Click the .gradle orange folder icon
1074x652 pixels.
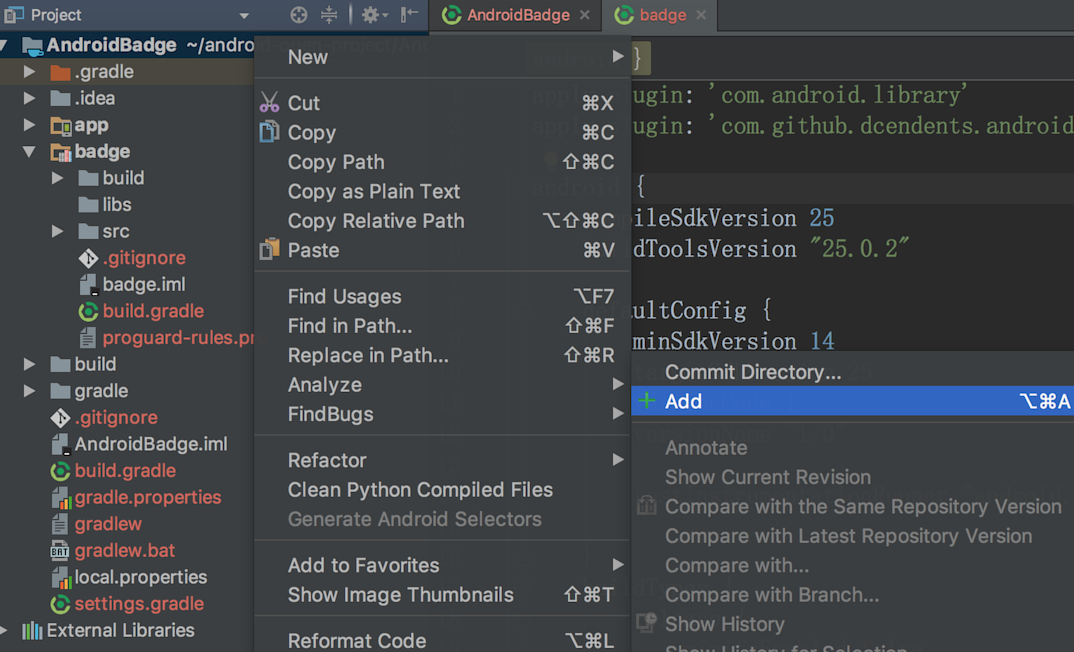coord(60,72)
